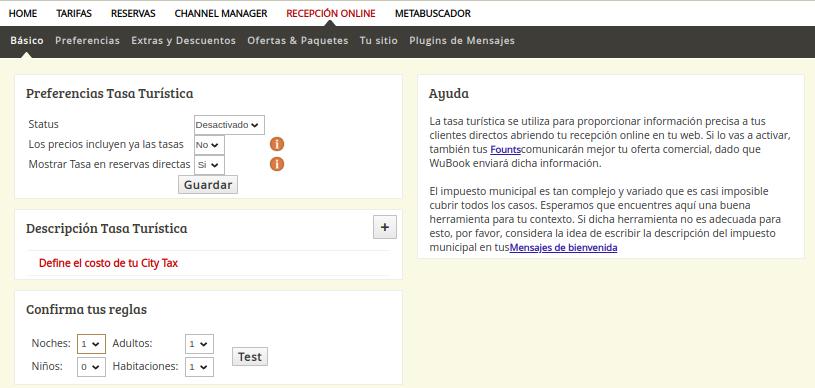Open the Noches dropdown

(91, 344)
